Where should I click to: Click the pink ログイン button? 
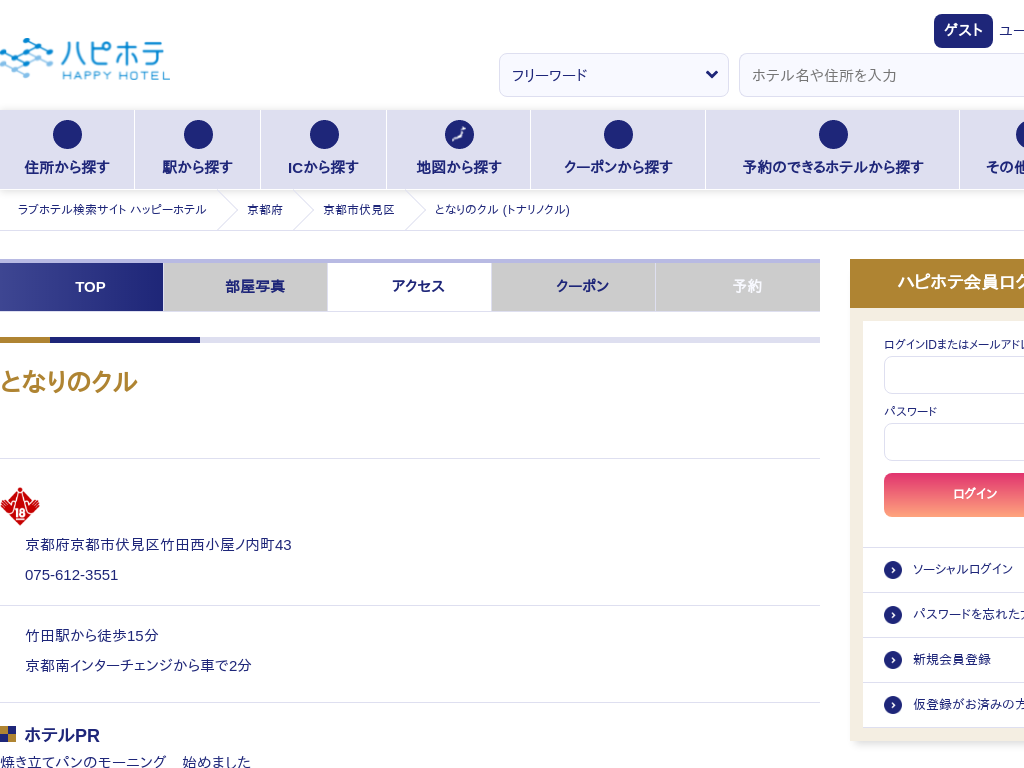coord(954,494)
